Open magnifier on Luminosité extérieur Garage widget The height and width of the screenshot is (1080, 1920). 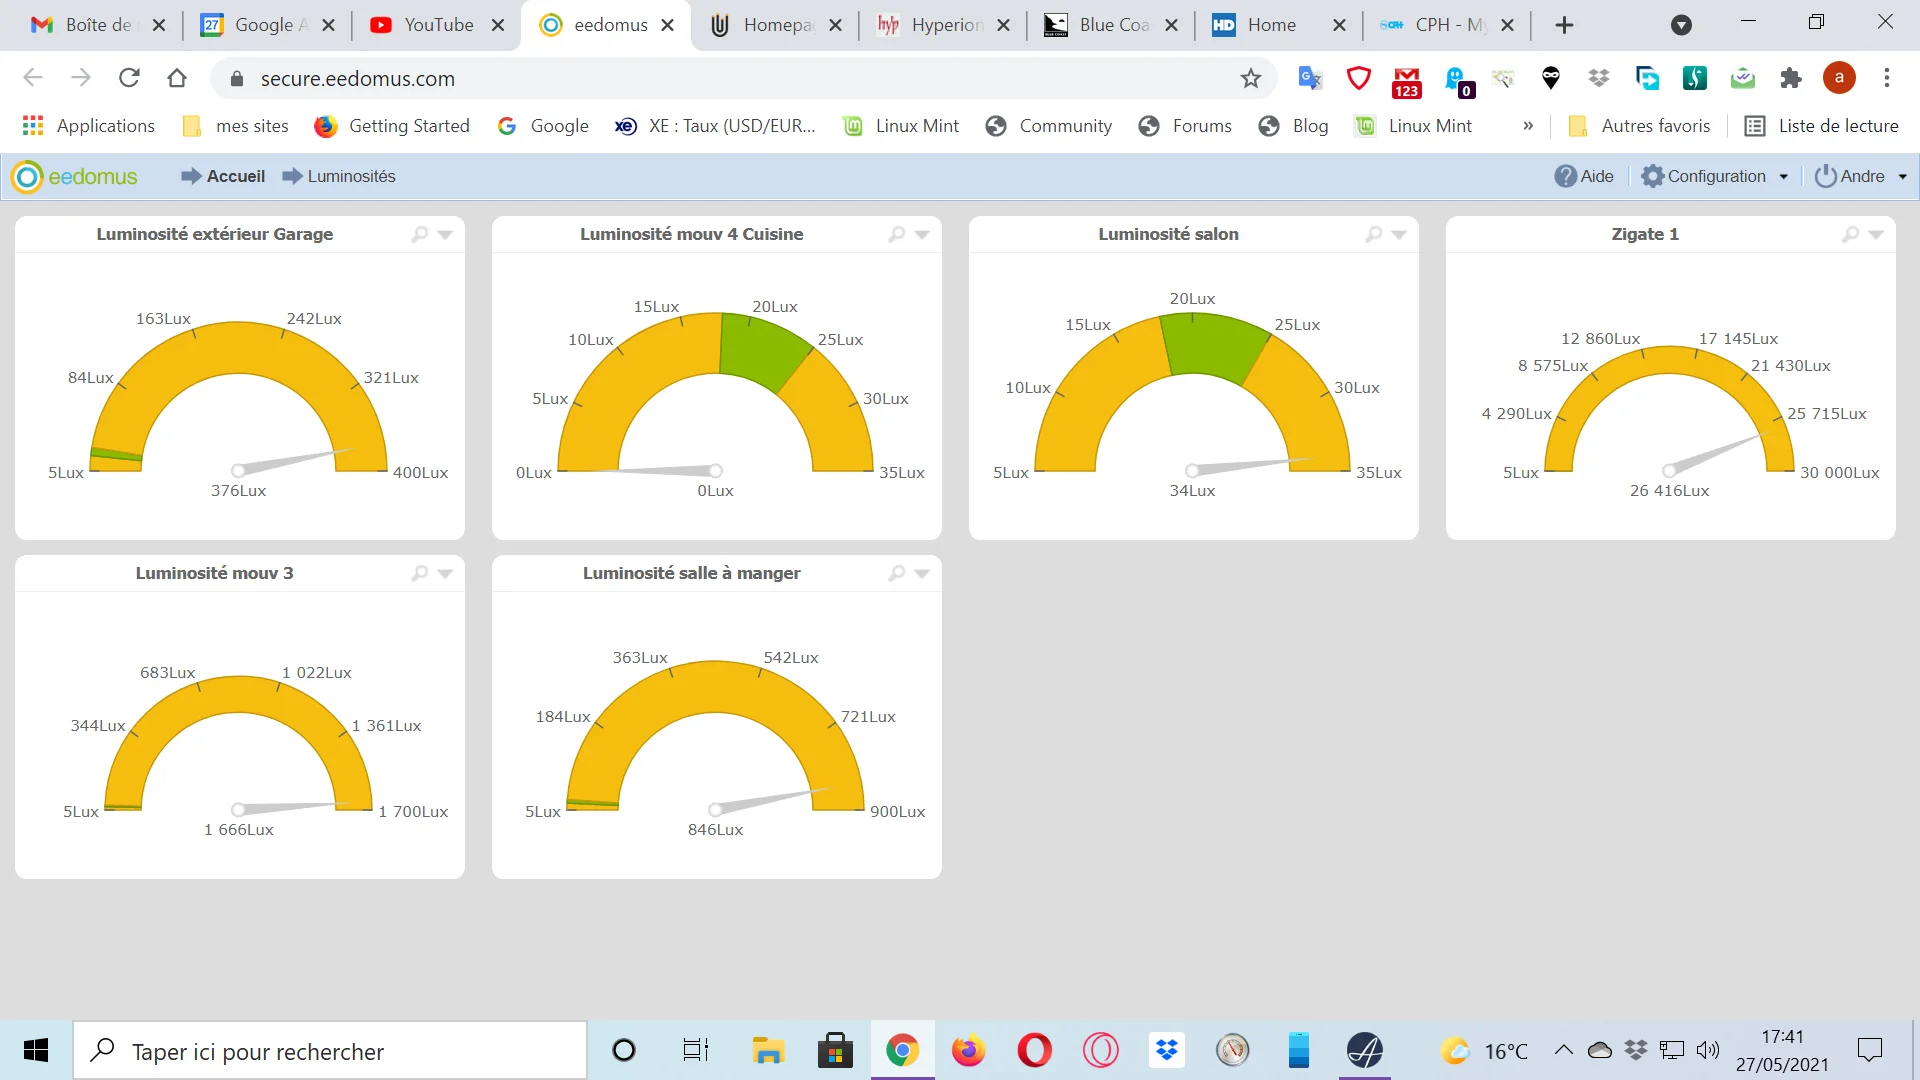[x=420, y=234]
